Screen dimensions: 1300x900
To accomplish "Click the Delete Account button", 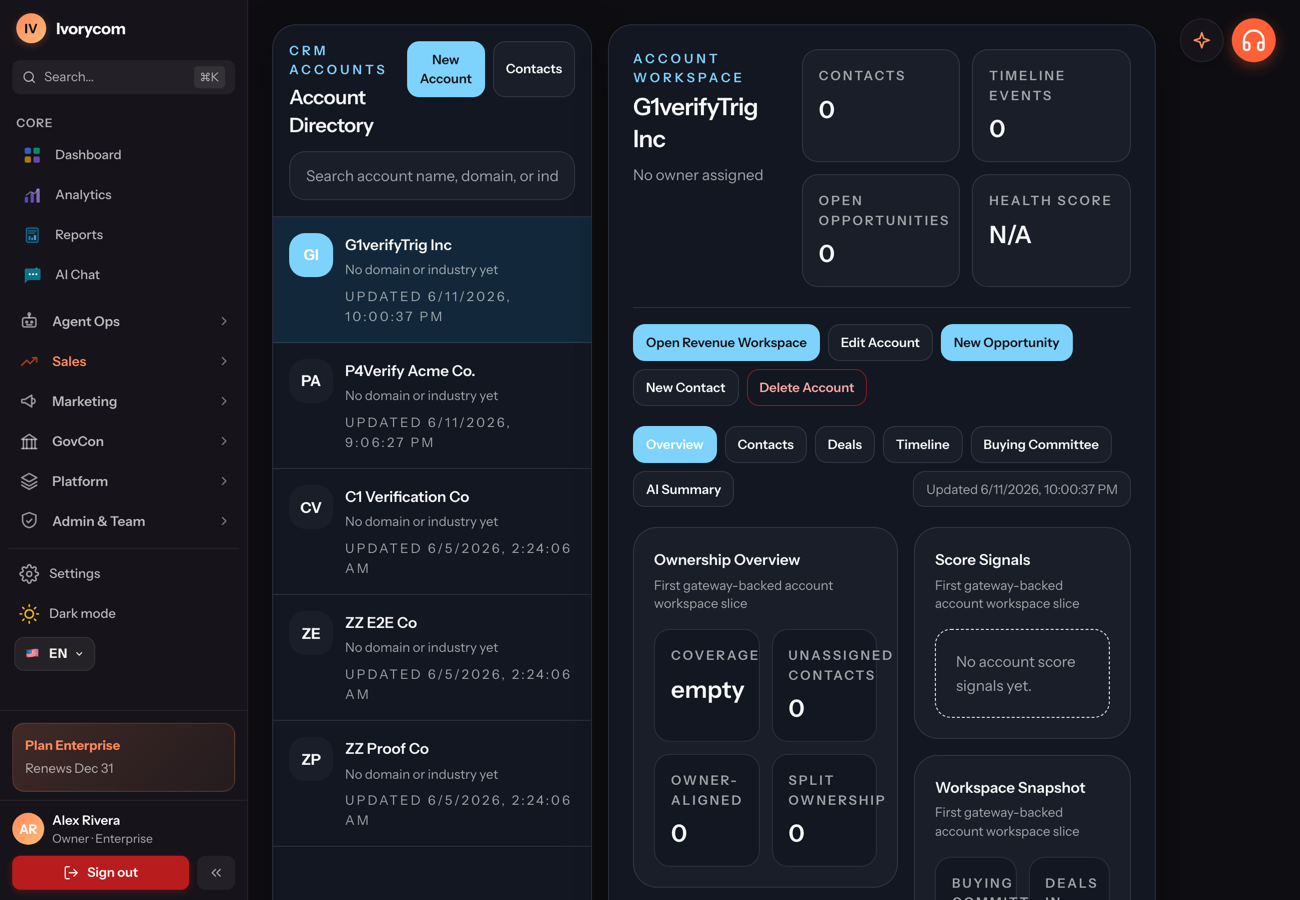I will point(806,388).
